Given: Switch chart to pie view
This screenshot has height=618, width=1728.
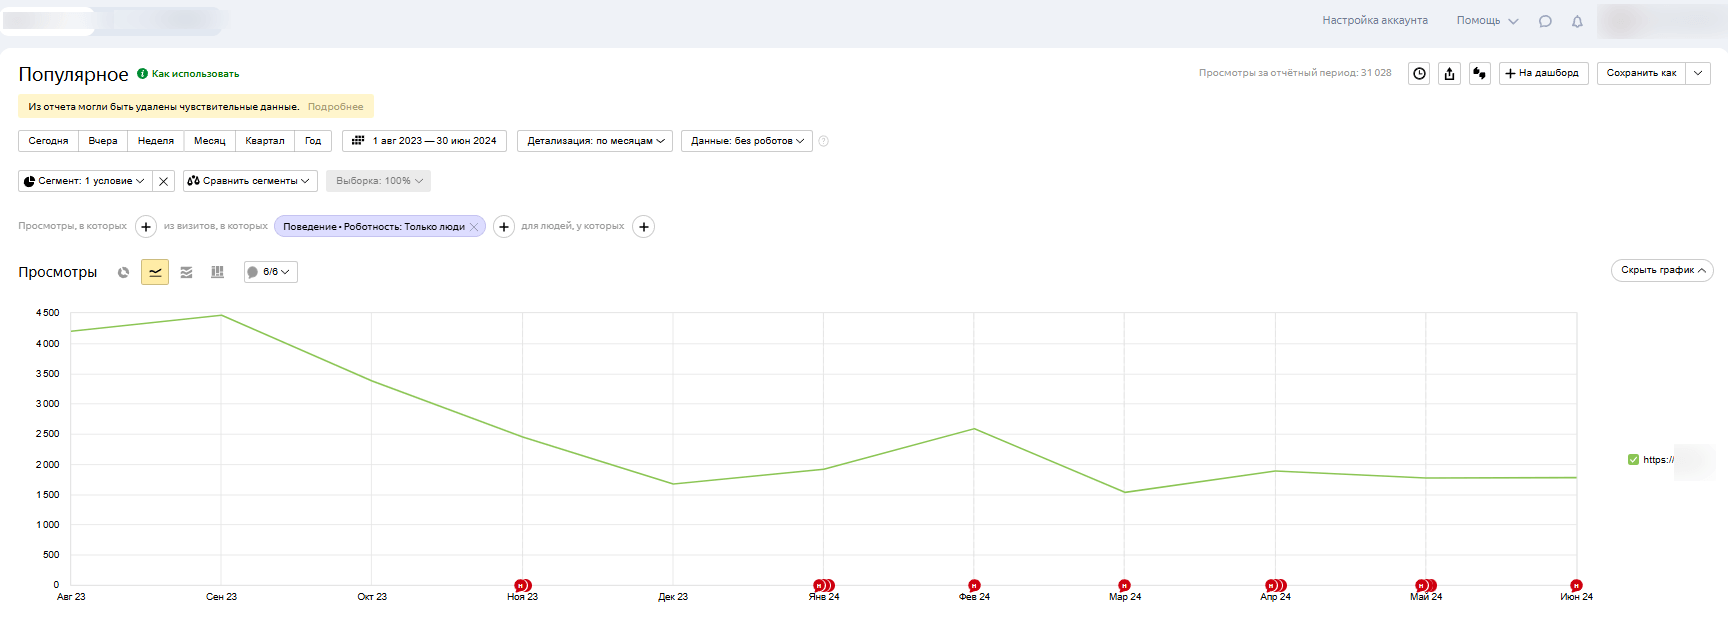Looking at the screenshot, I should (124, 272).
